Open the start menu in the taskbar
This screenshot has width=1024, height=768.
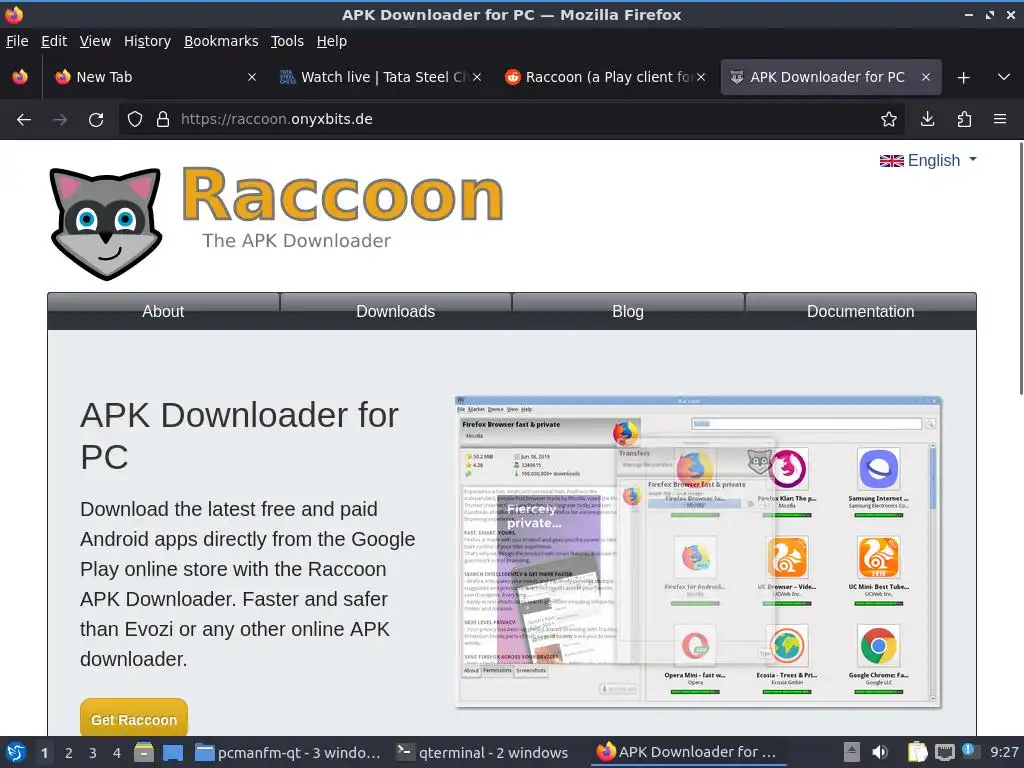coord(16,753)
